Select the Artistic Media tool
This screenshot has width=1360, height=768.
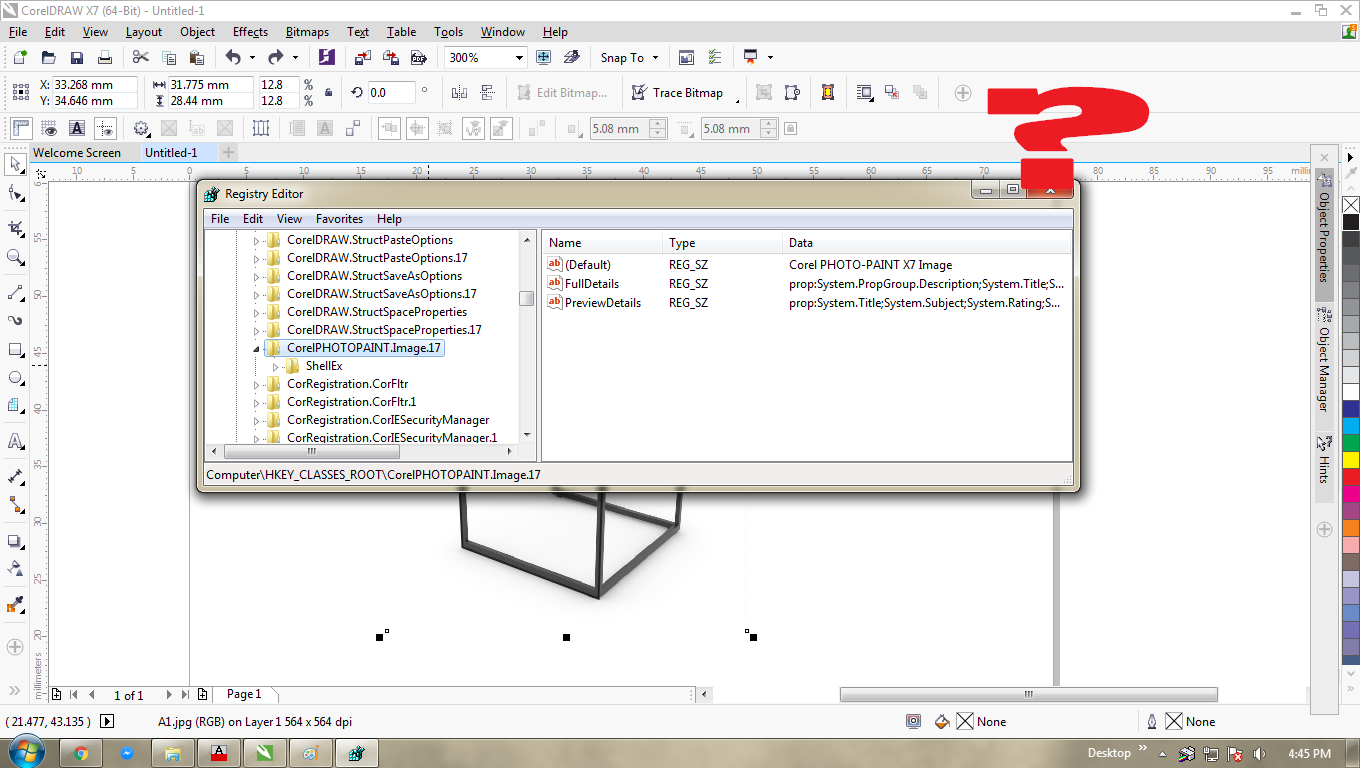(x=15, y=320)
